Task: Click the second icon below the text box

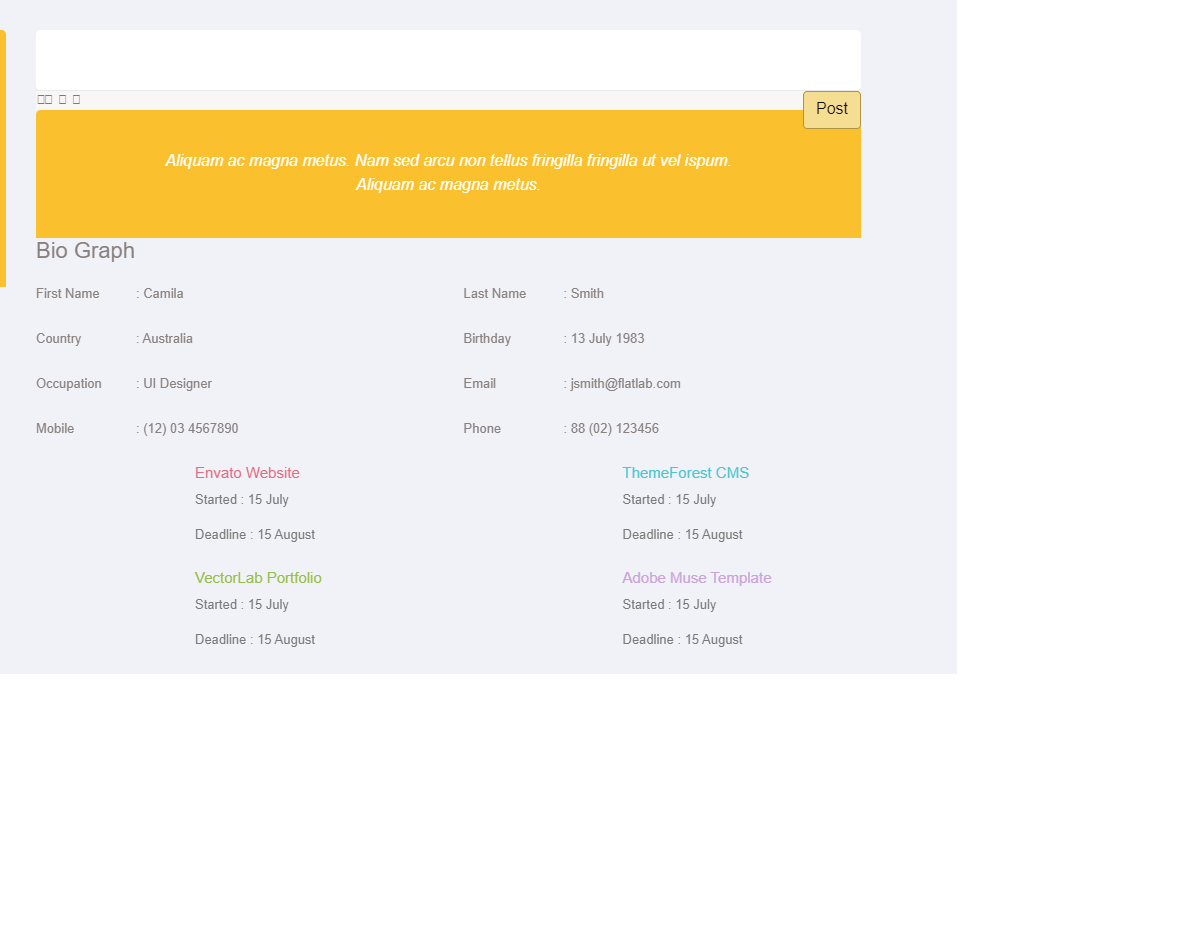Action: point(48,99)
